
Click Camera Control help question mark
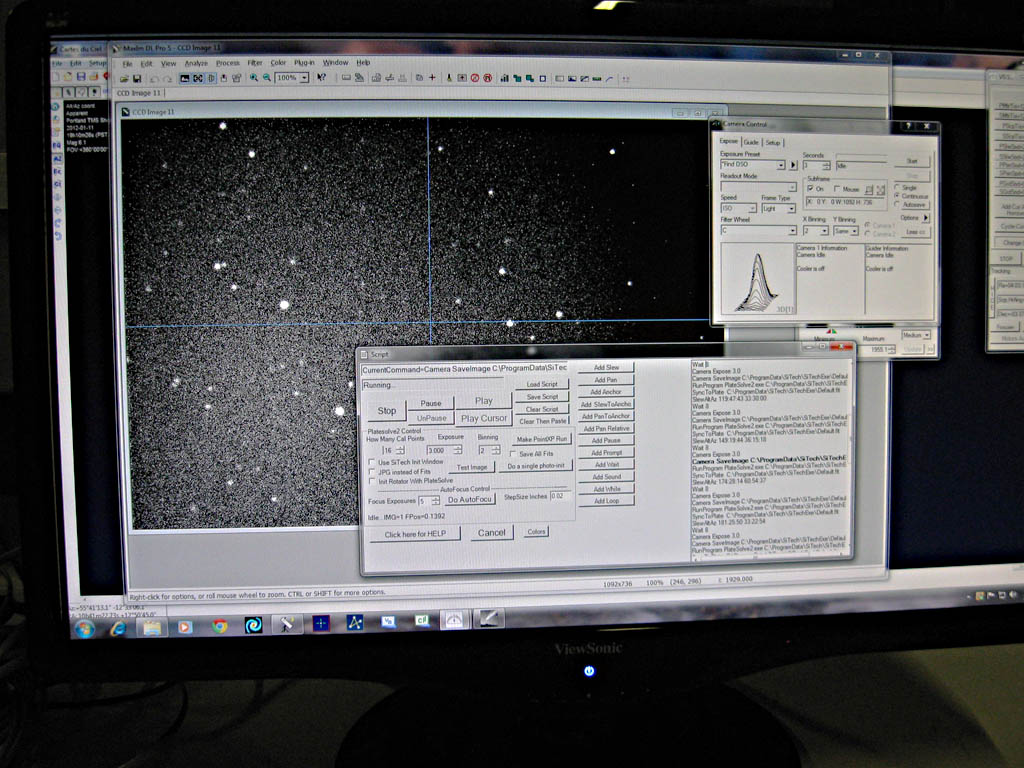coord(908,125)
